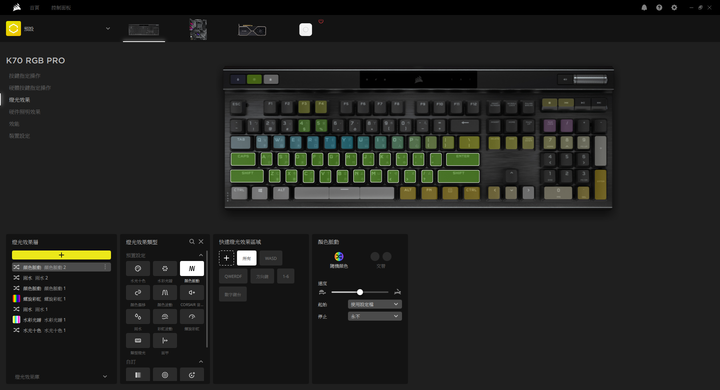Expand the lighting effects library chevron
The height and width of the screenshot is (390, 720).
105,377
